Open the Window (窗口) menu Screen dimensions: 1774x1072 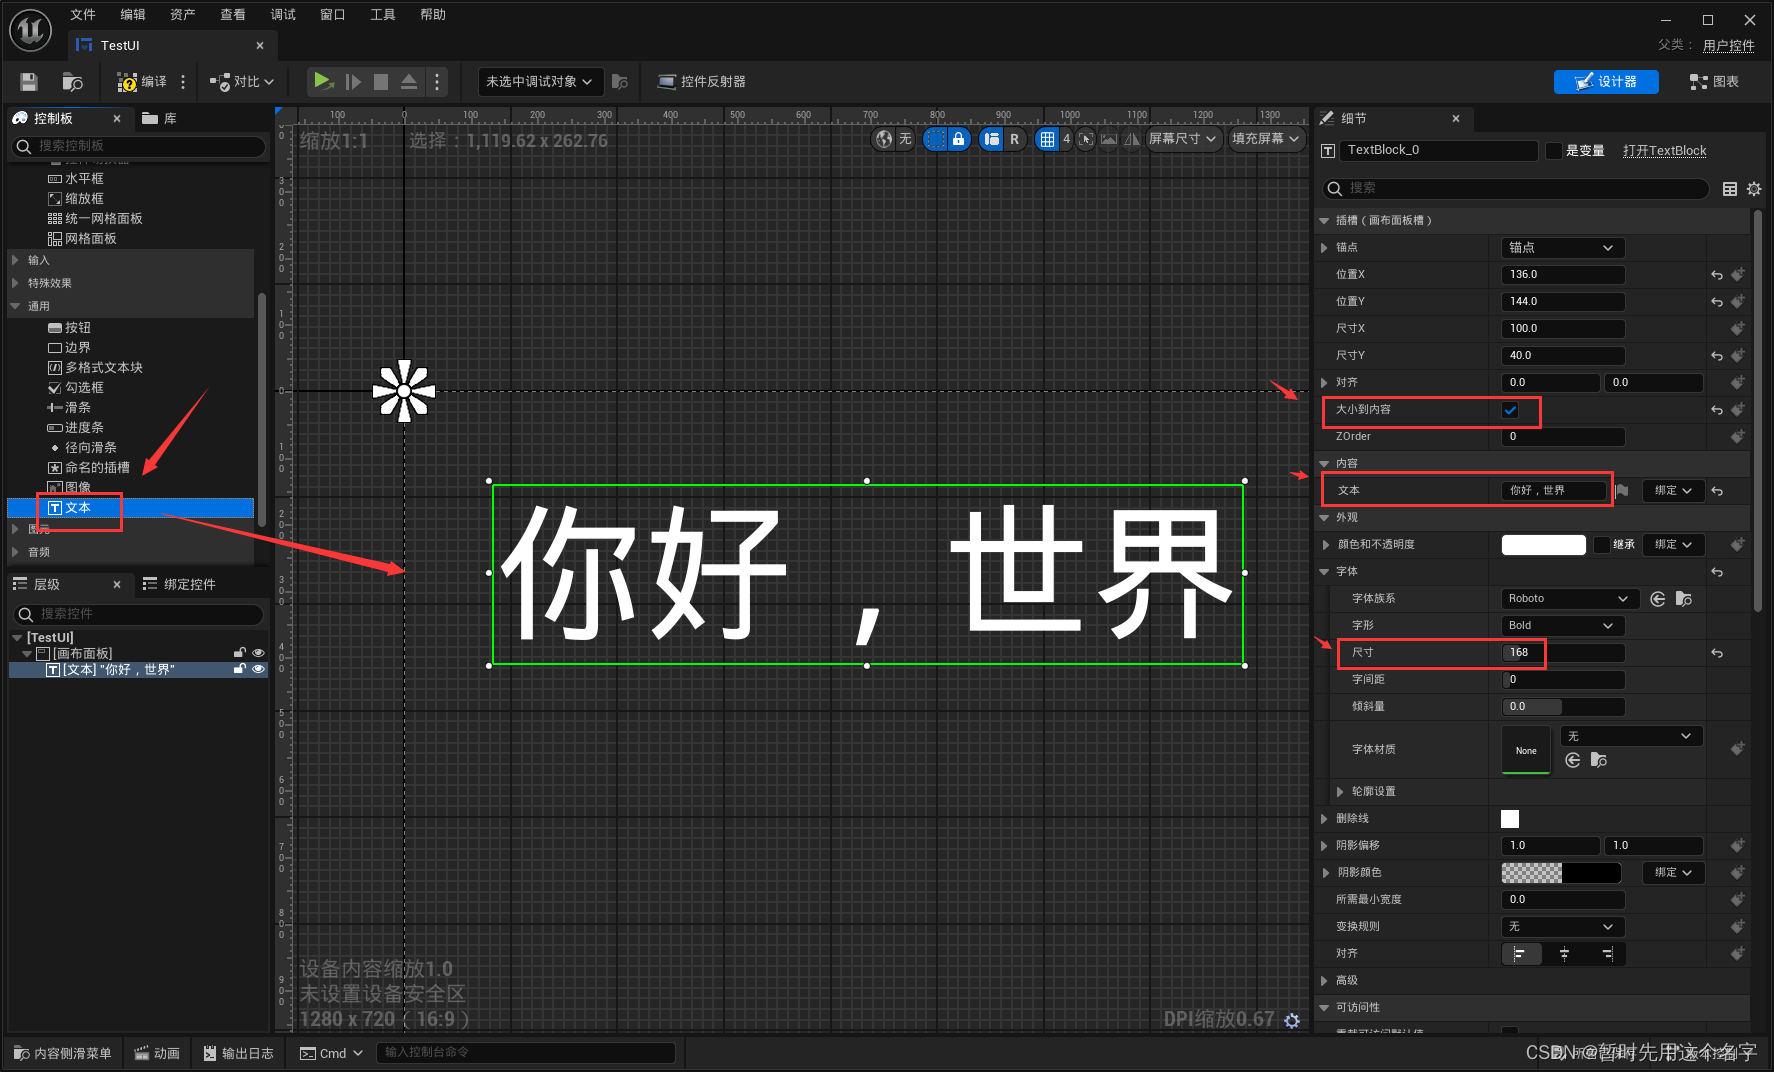pos(333,14)
